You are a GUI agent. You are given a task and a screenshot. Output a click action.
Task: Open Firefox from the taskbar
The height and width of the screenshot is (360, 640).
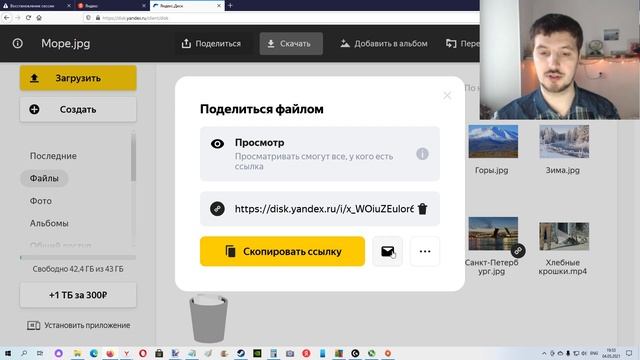pyautogui.click(x=110, y=353)
